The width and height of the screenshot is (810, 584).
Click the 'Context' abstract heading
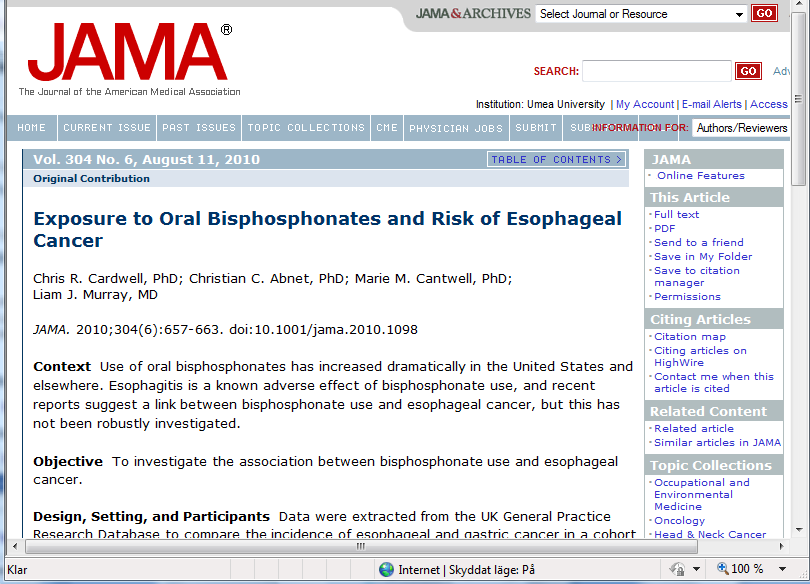click(x=62, y=367)
